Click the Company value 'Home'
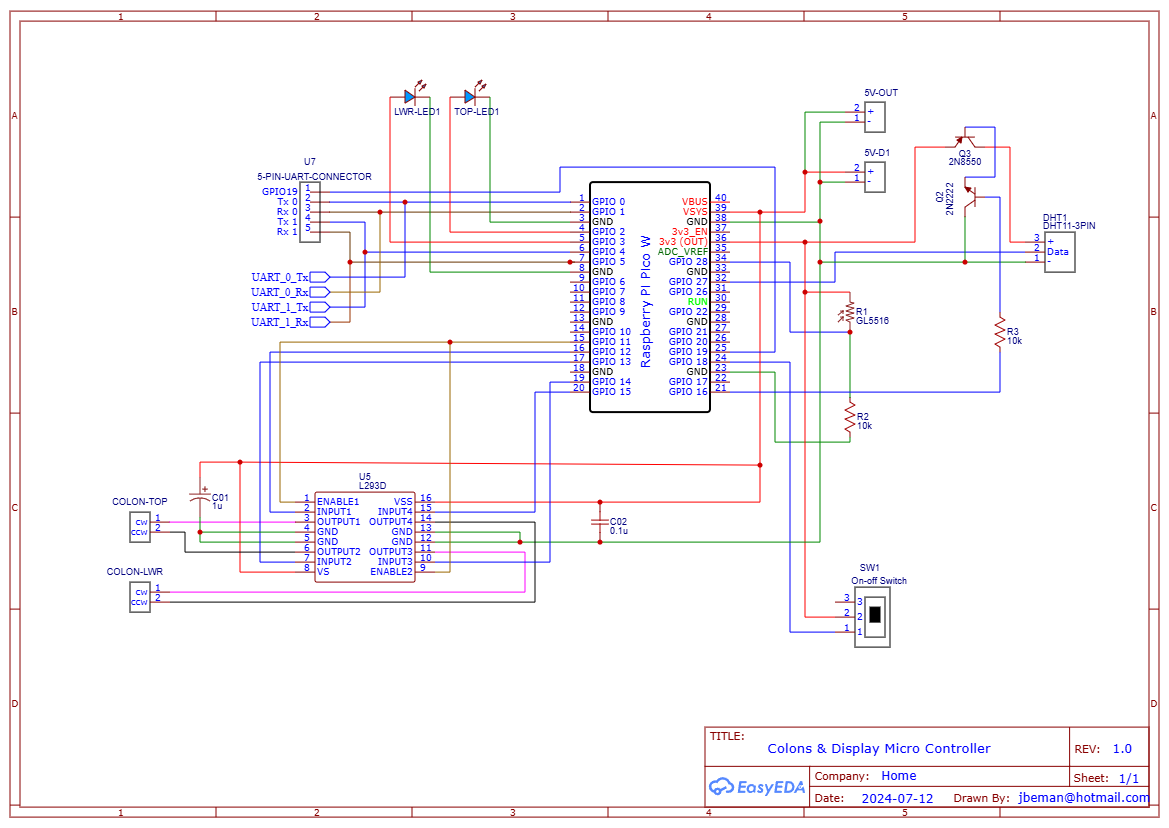 point(898,776)
